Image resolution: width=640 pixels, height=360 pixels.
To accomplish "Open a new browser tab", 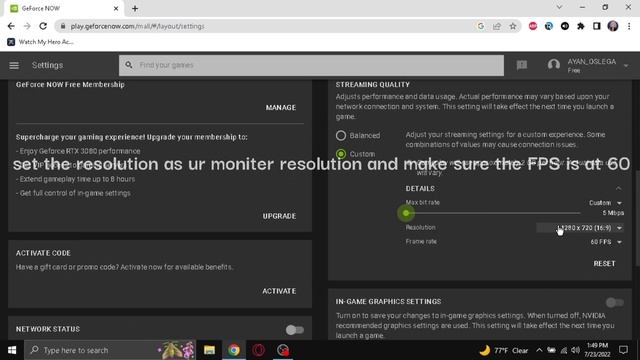I will click(x=135, y=8).
